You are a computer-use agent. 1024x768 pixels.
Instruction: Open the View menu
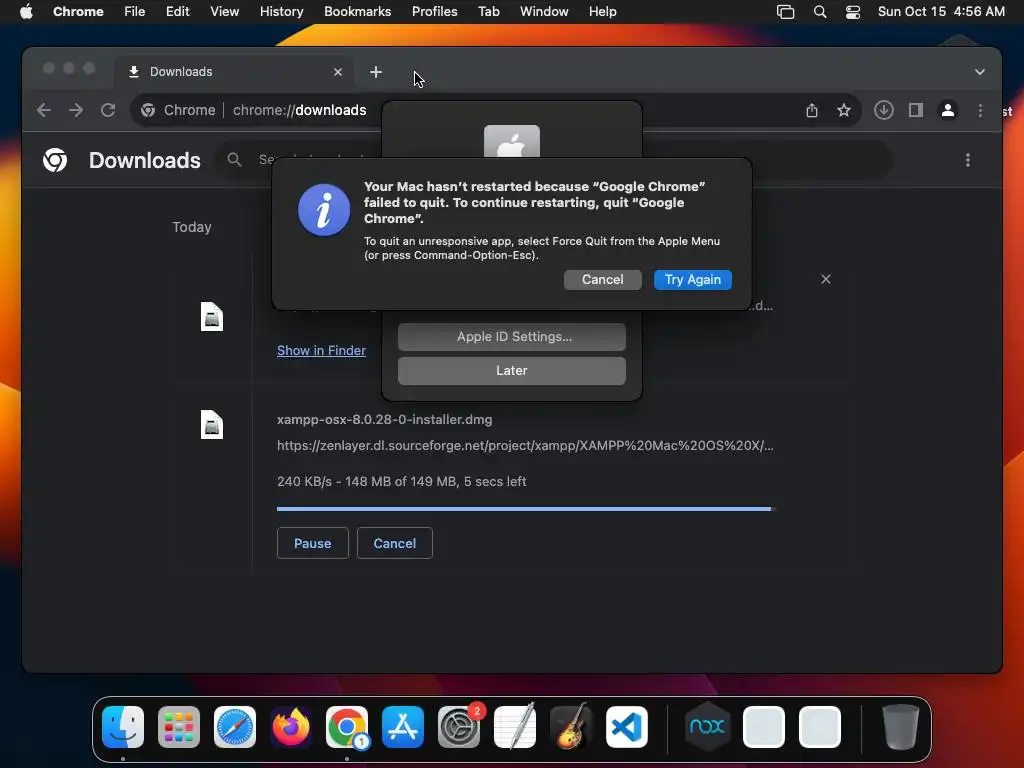(x=224, y=12)
